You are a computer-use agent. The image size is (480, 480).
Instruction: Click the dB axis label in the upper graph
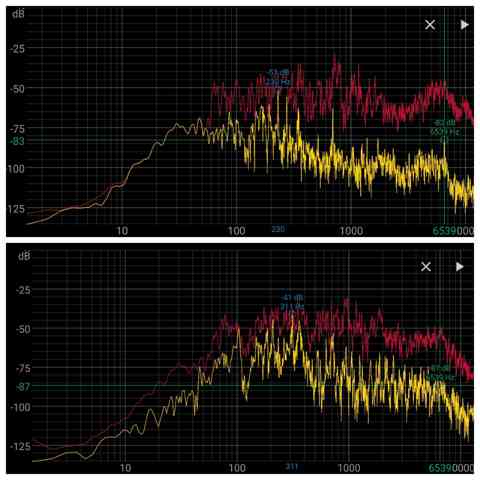coord(18,14)
